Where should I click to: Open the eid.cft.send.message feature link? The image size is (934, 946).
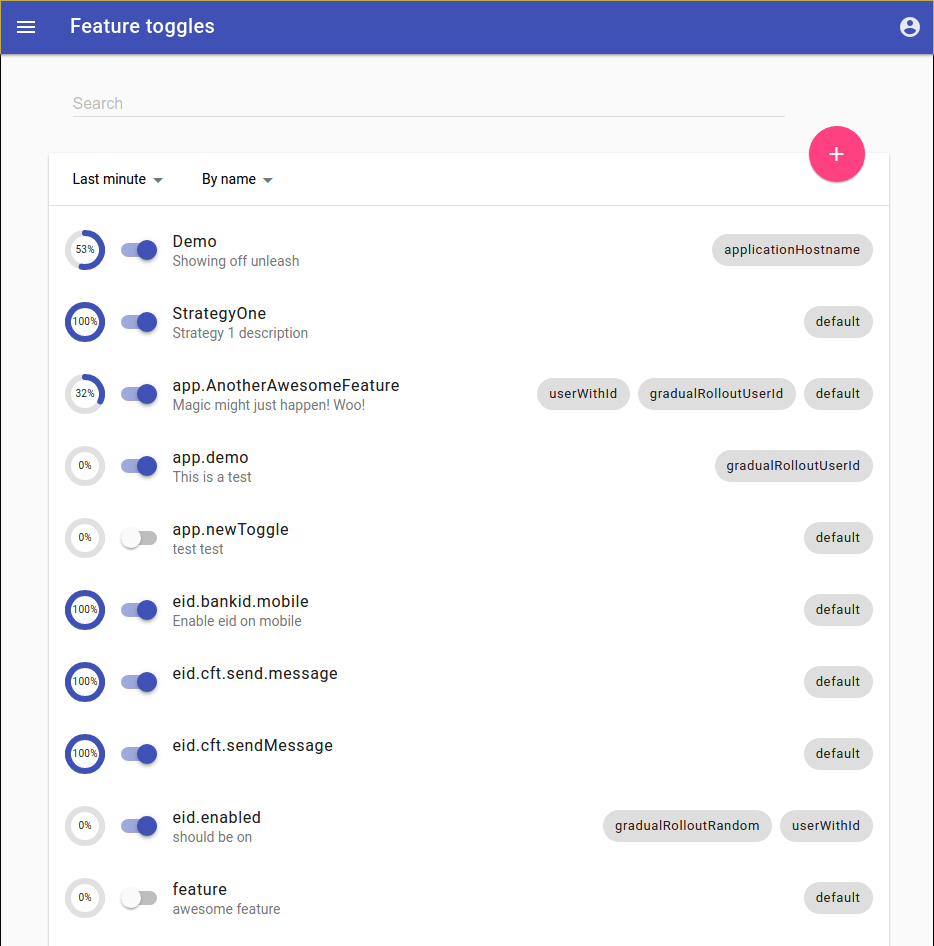tap(255, 674)
